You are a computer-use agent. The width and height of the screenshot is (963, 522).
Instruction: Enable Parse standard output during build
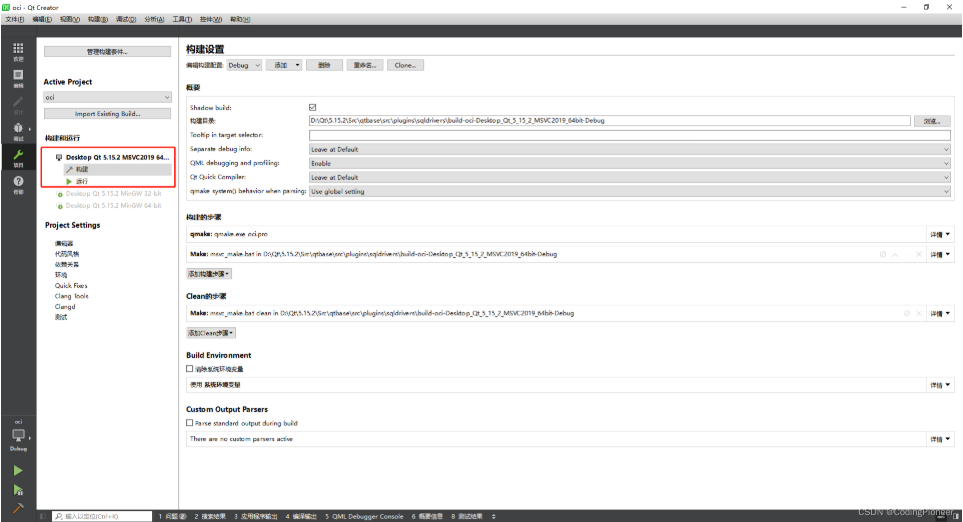point(190,423)
